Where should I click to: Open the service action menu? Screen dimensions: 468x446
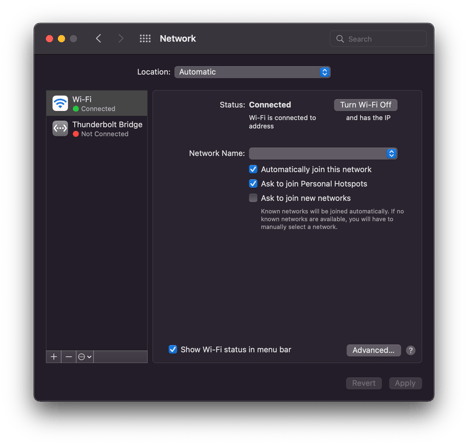pyautogui.click(x=85, y=357)
